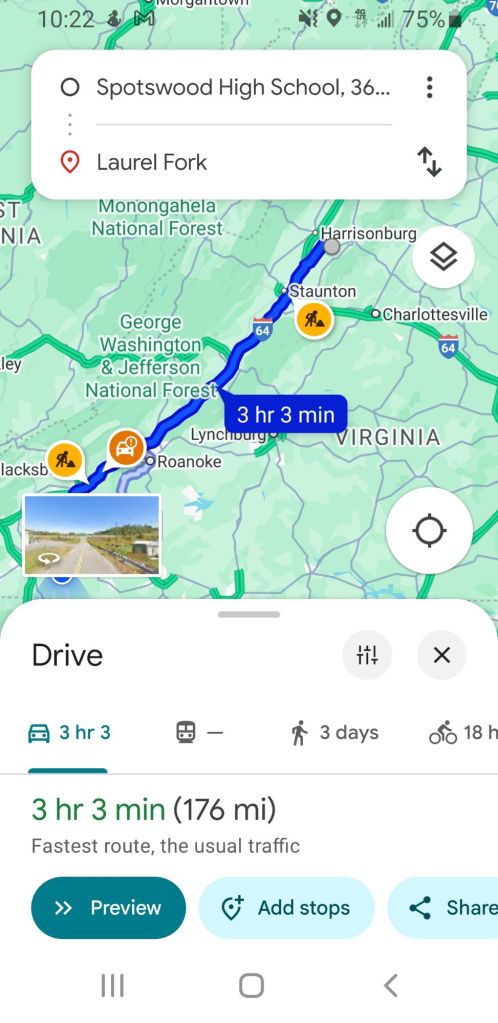
Task: Close the Drive directions panel
Action: pos(442,654)
